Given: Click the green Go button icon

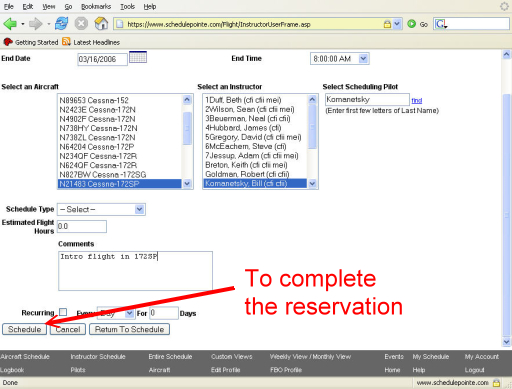Looking at the screenshot, I should [412, 24].
